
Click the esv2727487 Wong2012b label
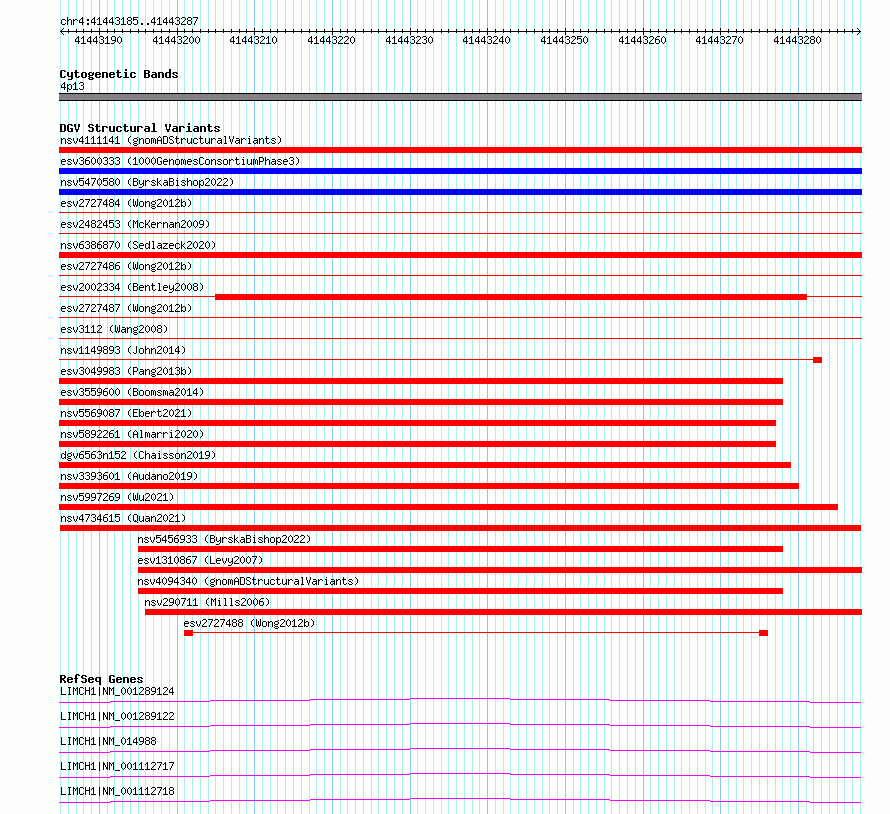126,308
